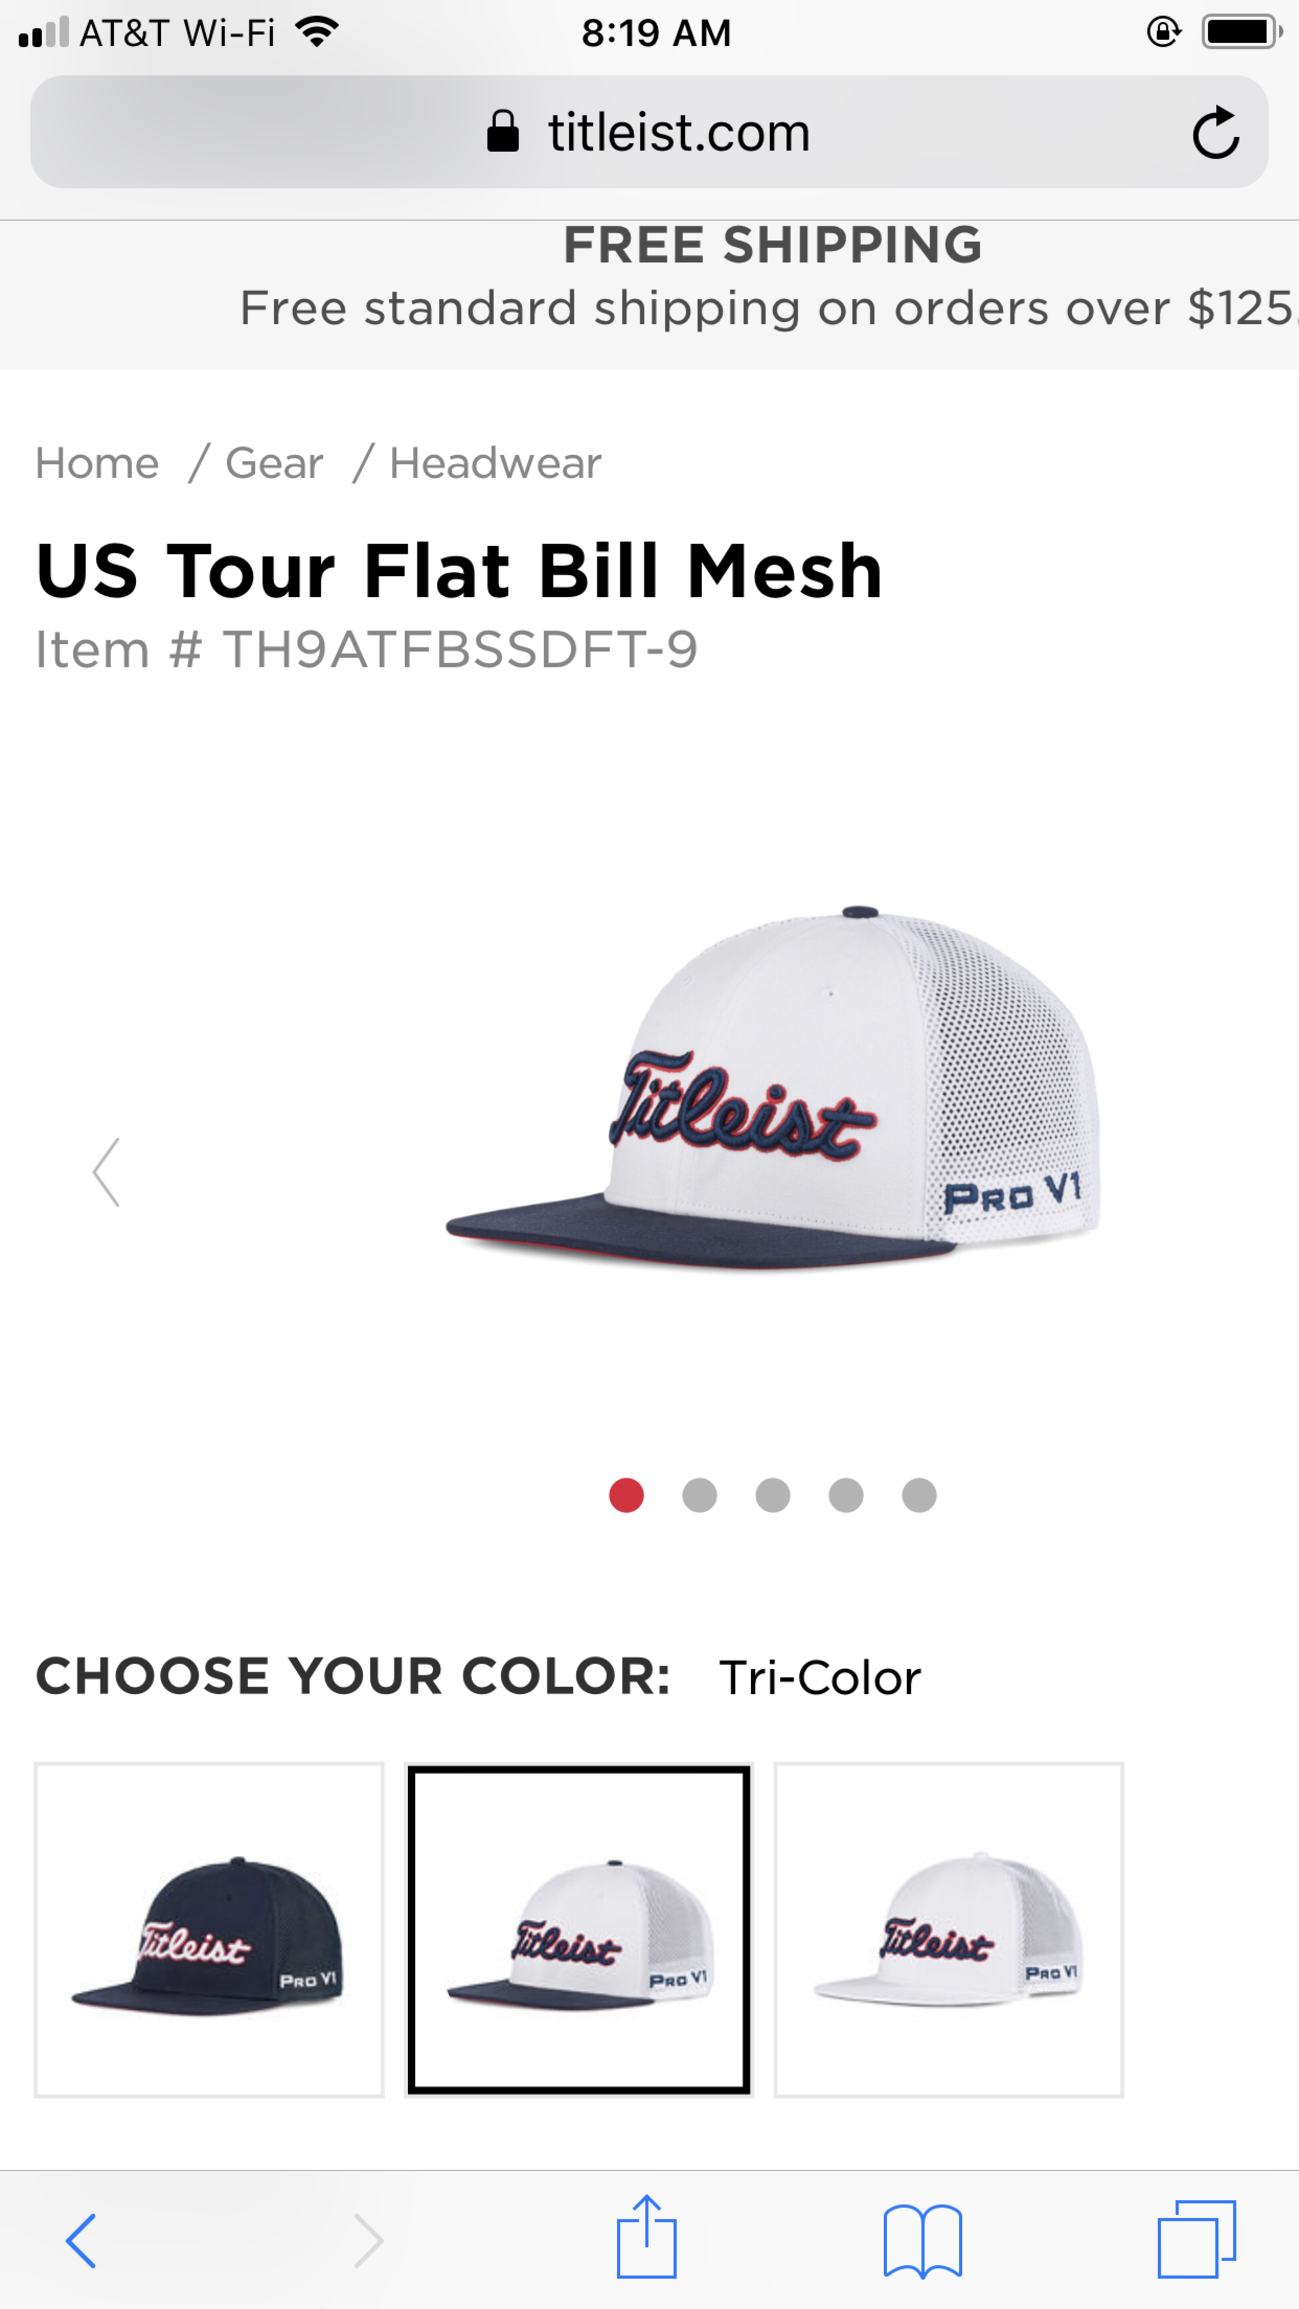Select the fourth carousel dot
The height and width of the screenshot is (2309, 1299).
pyautogui.click(x=845, y=1495)
